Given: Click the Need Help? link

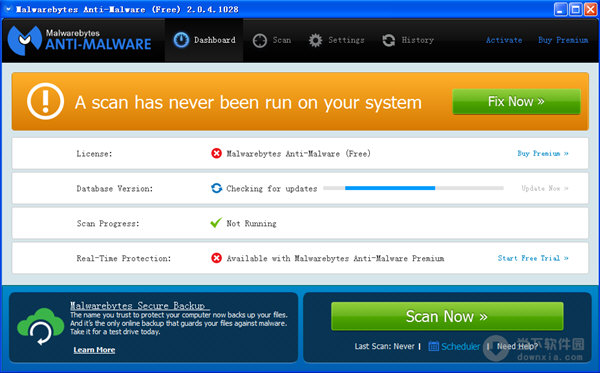Looking at the screenshot, I should (x=517, y=347).
